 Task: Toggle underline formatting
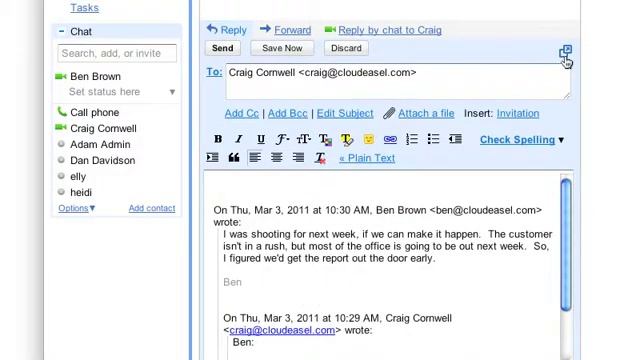(261, 139)
